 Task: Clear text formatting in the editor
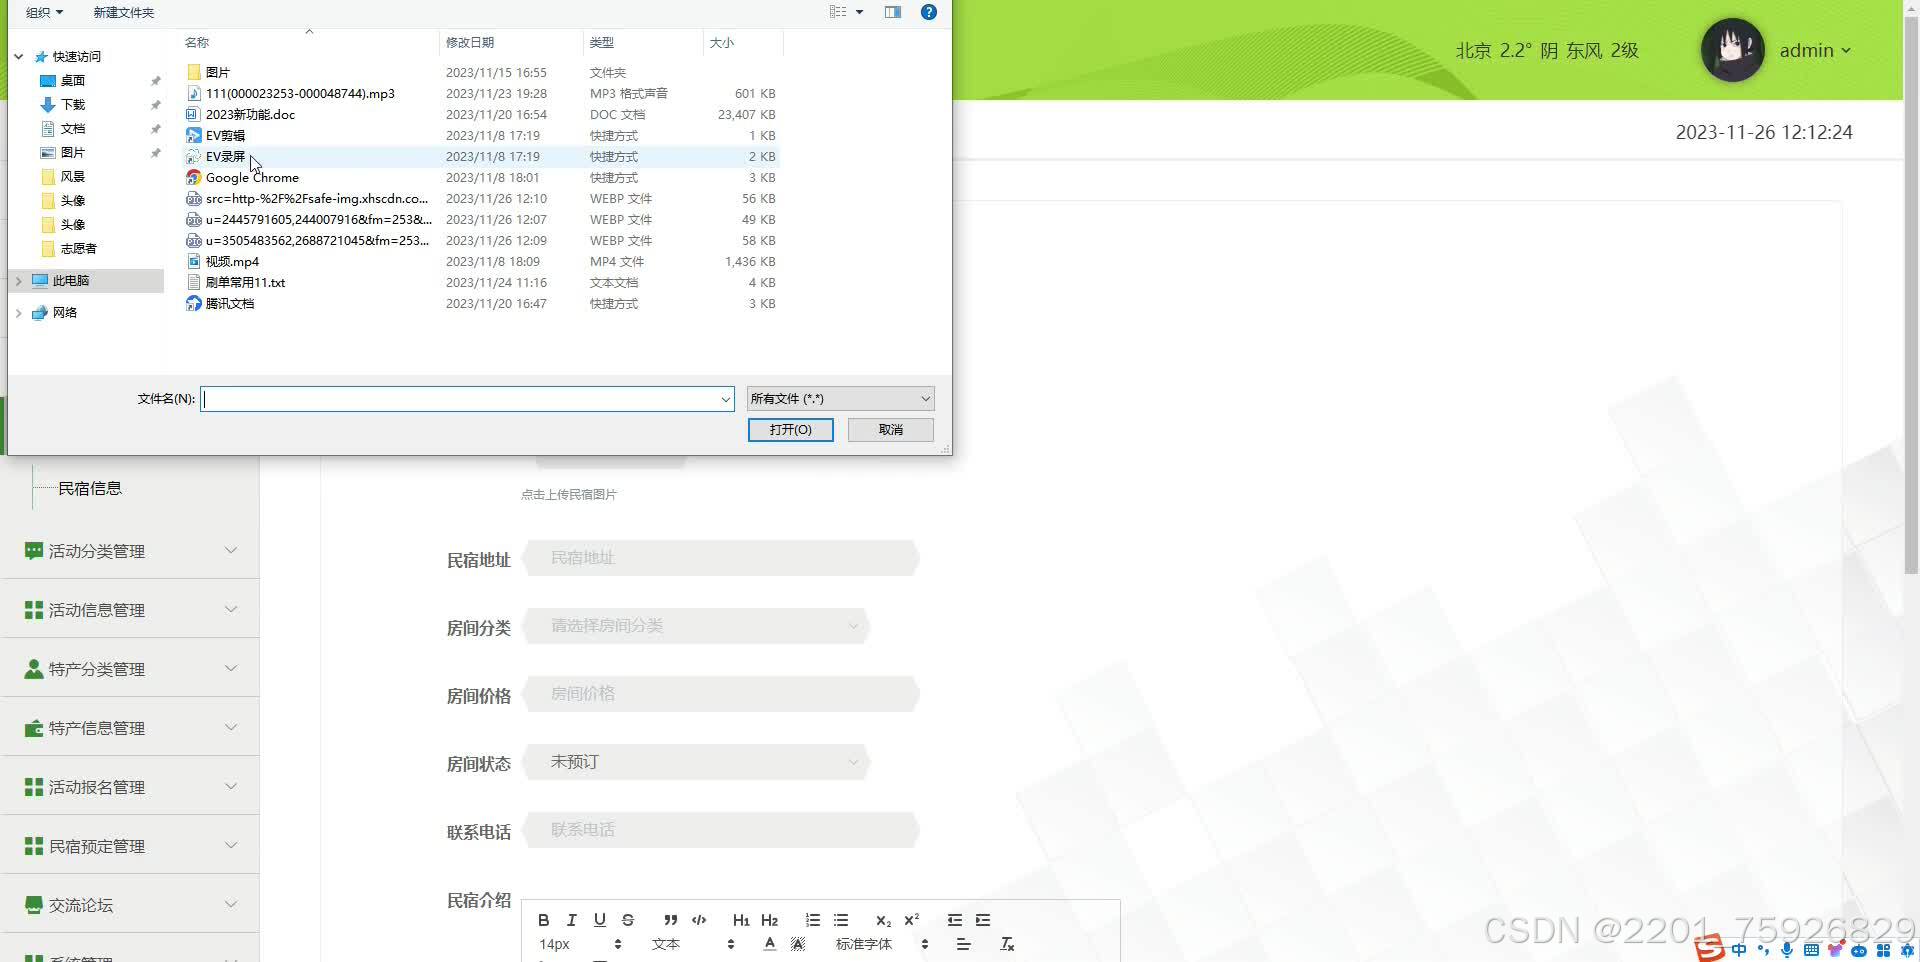[1007, 944]
